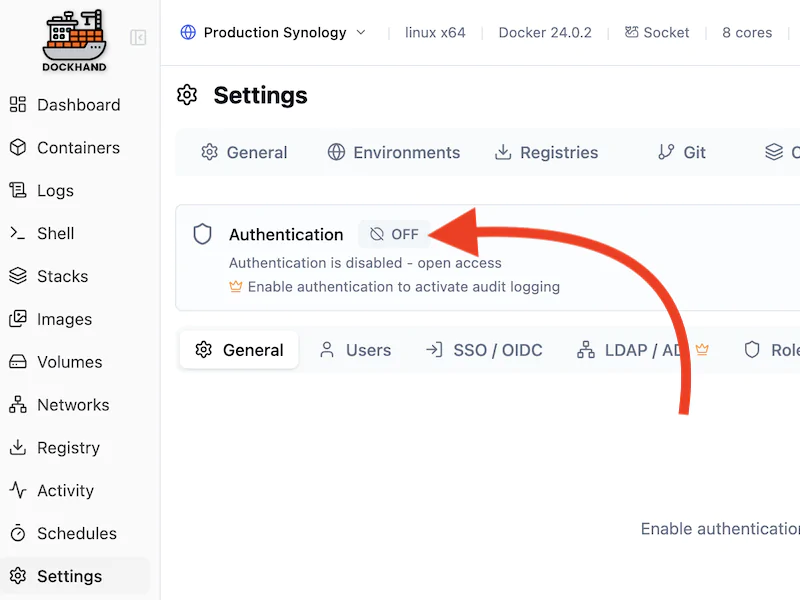Click the Dockhand ship logo
This screenshot has height=600, width=800.
tap(74, 40)
